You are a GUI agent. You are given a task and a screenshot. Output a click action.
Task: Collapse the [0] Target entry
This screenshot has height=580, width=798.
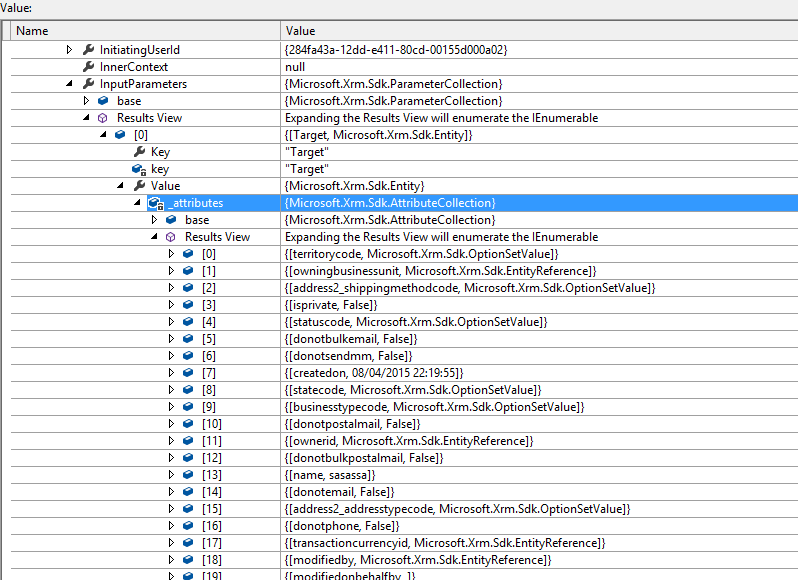pyautogui.click(x=103, y=134)
